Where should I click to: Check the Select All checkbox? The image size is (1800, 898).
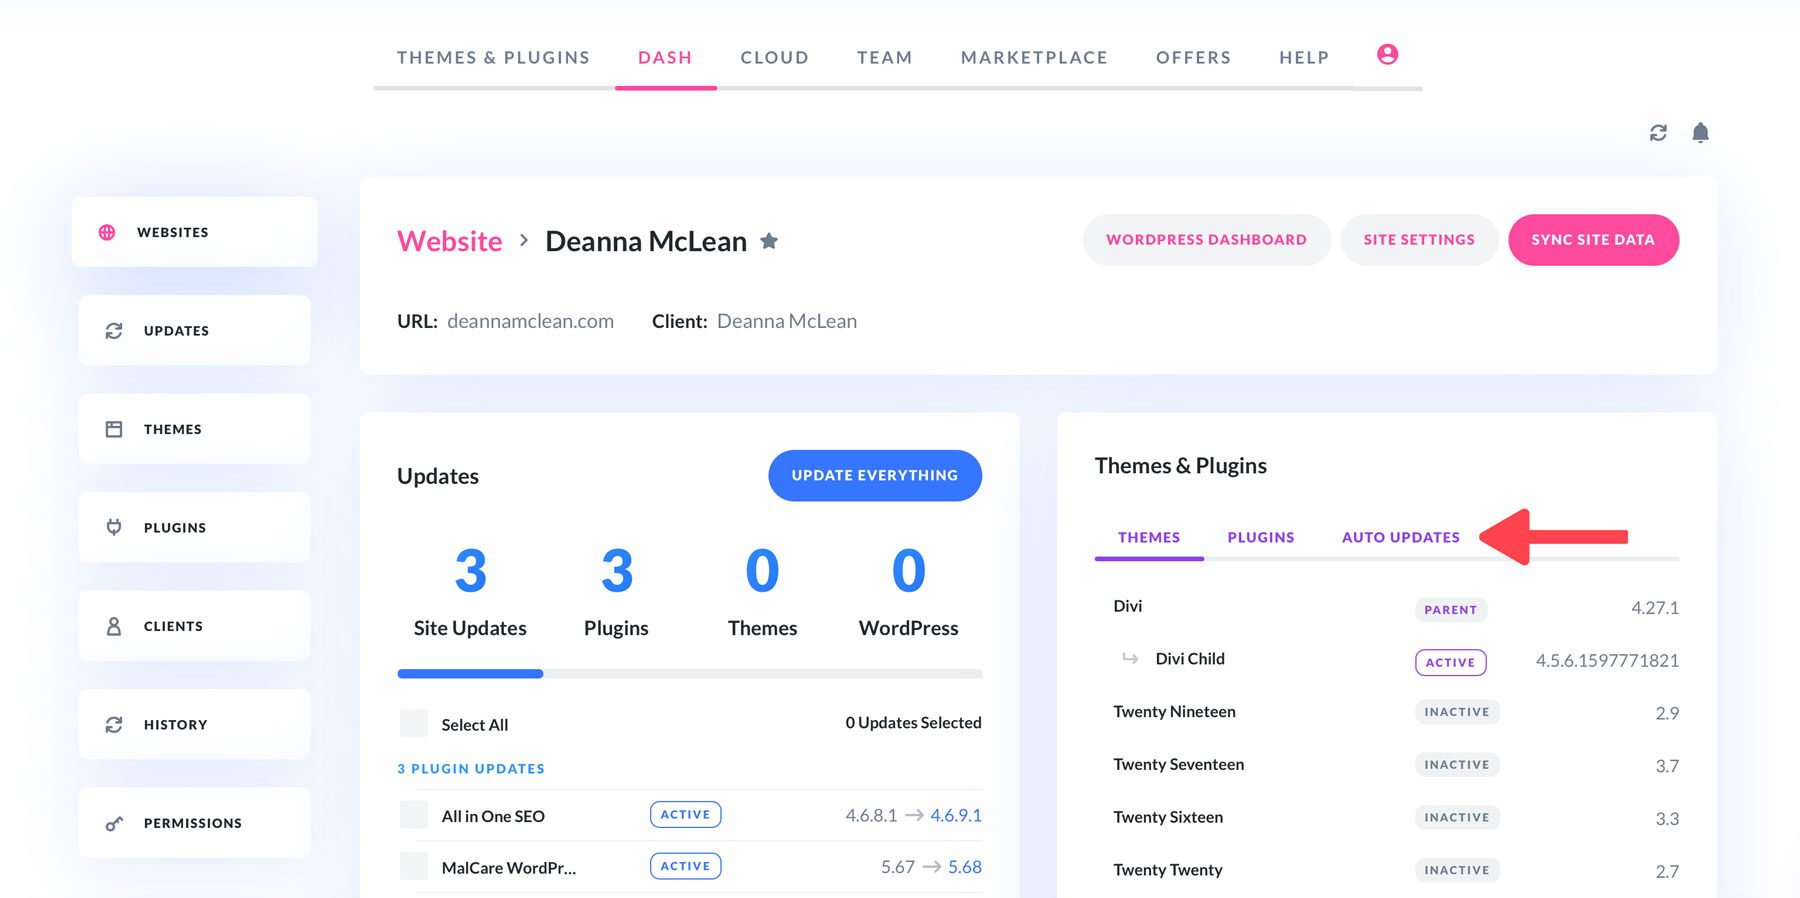coord(414,724)
